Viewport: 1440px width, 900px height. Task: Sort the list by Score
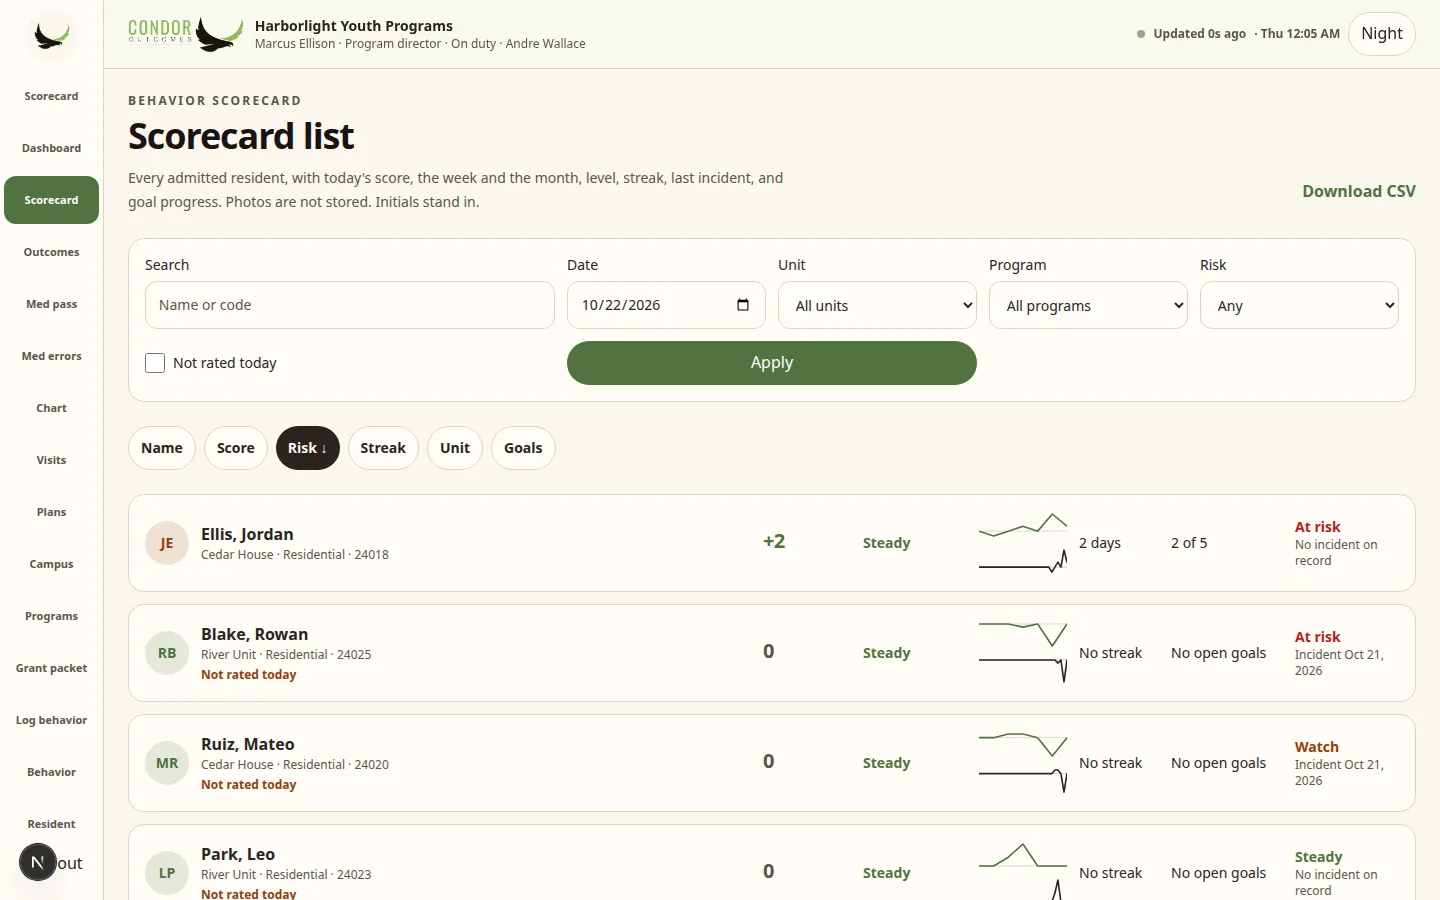(x=236, y=448)
